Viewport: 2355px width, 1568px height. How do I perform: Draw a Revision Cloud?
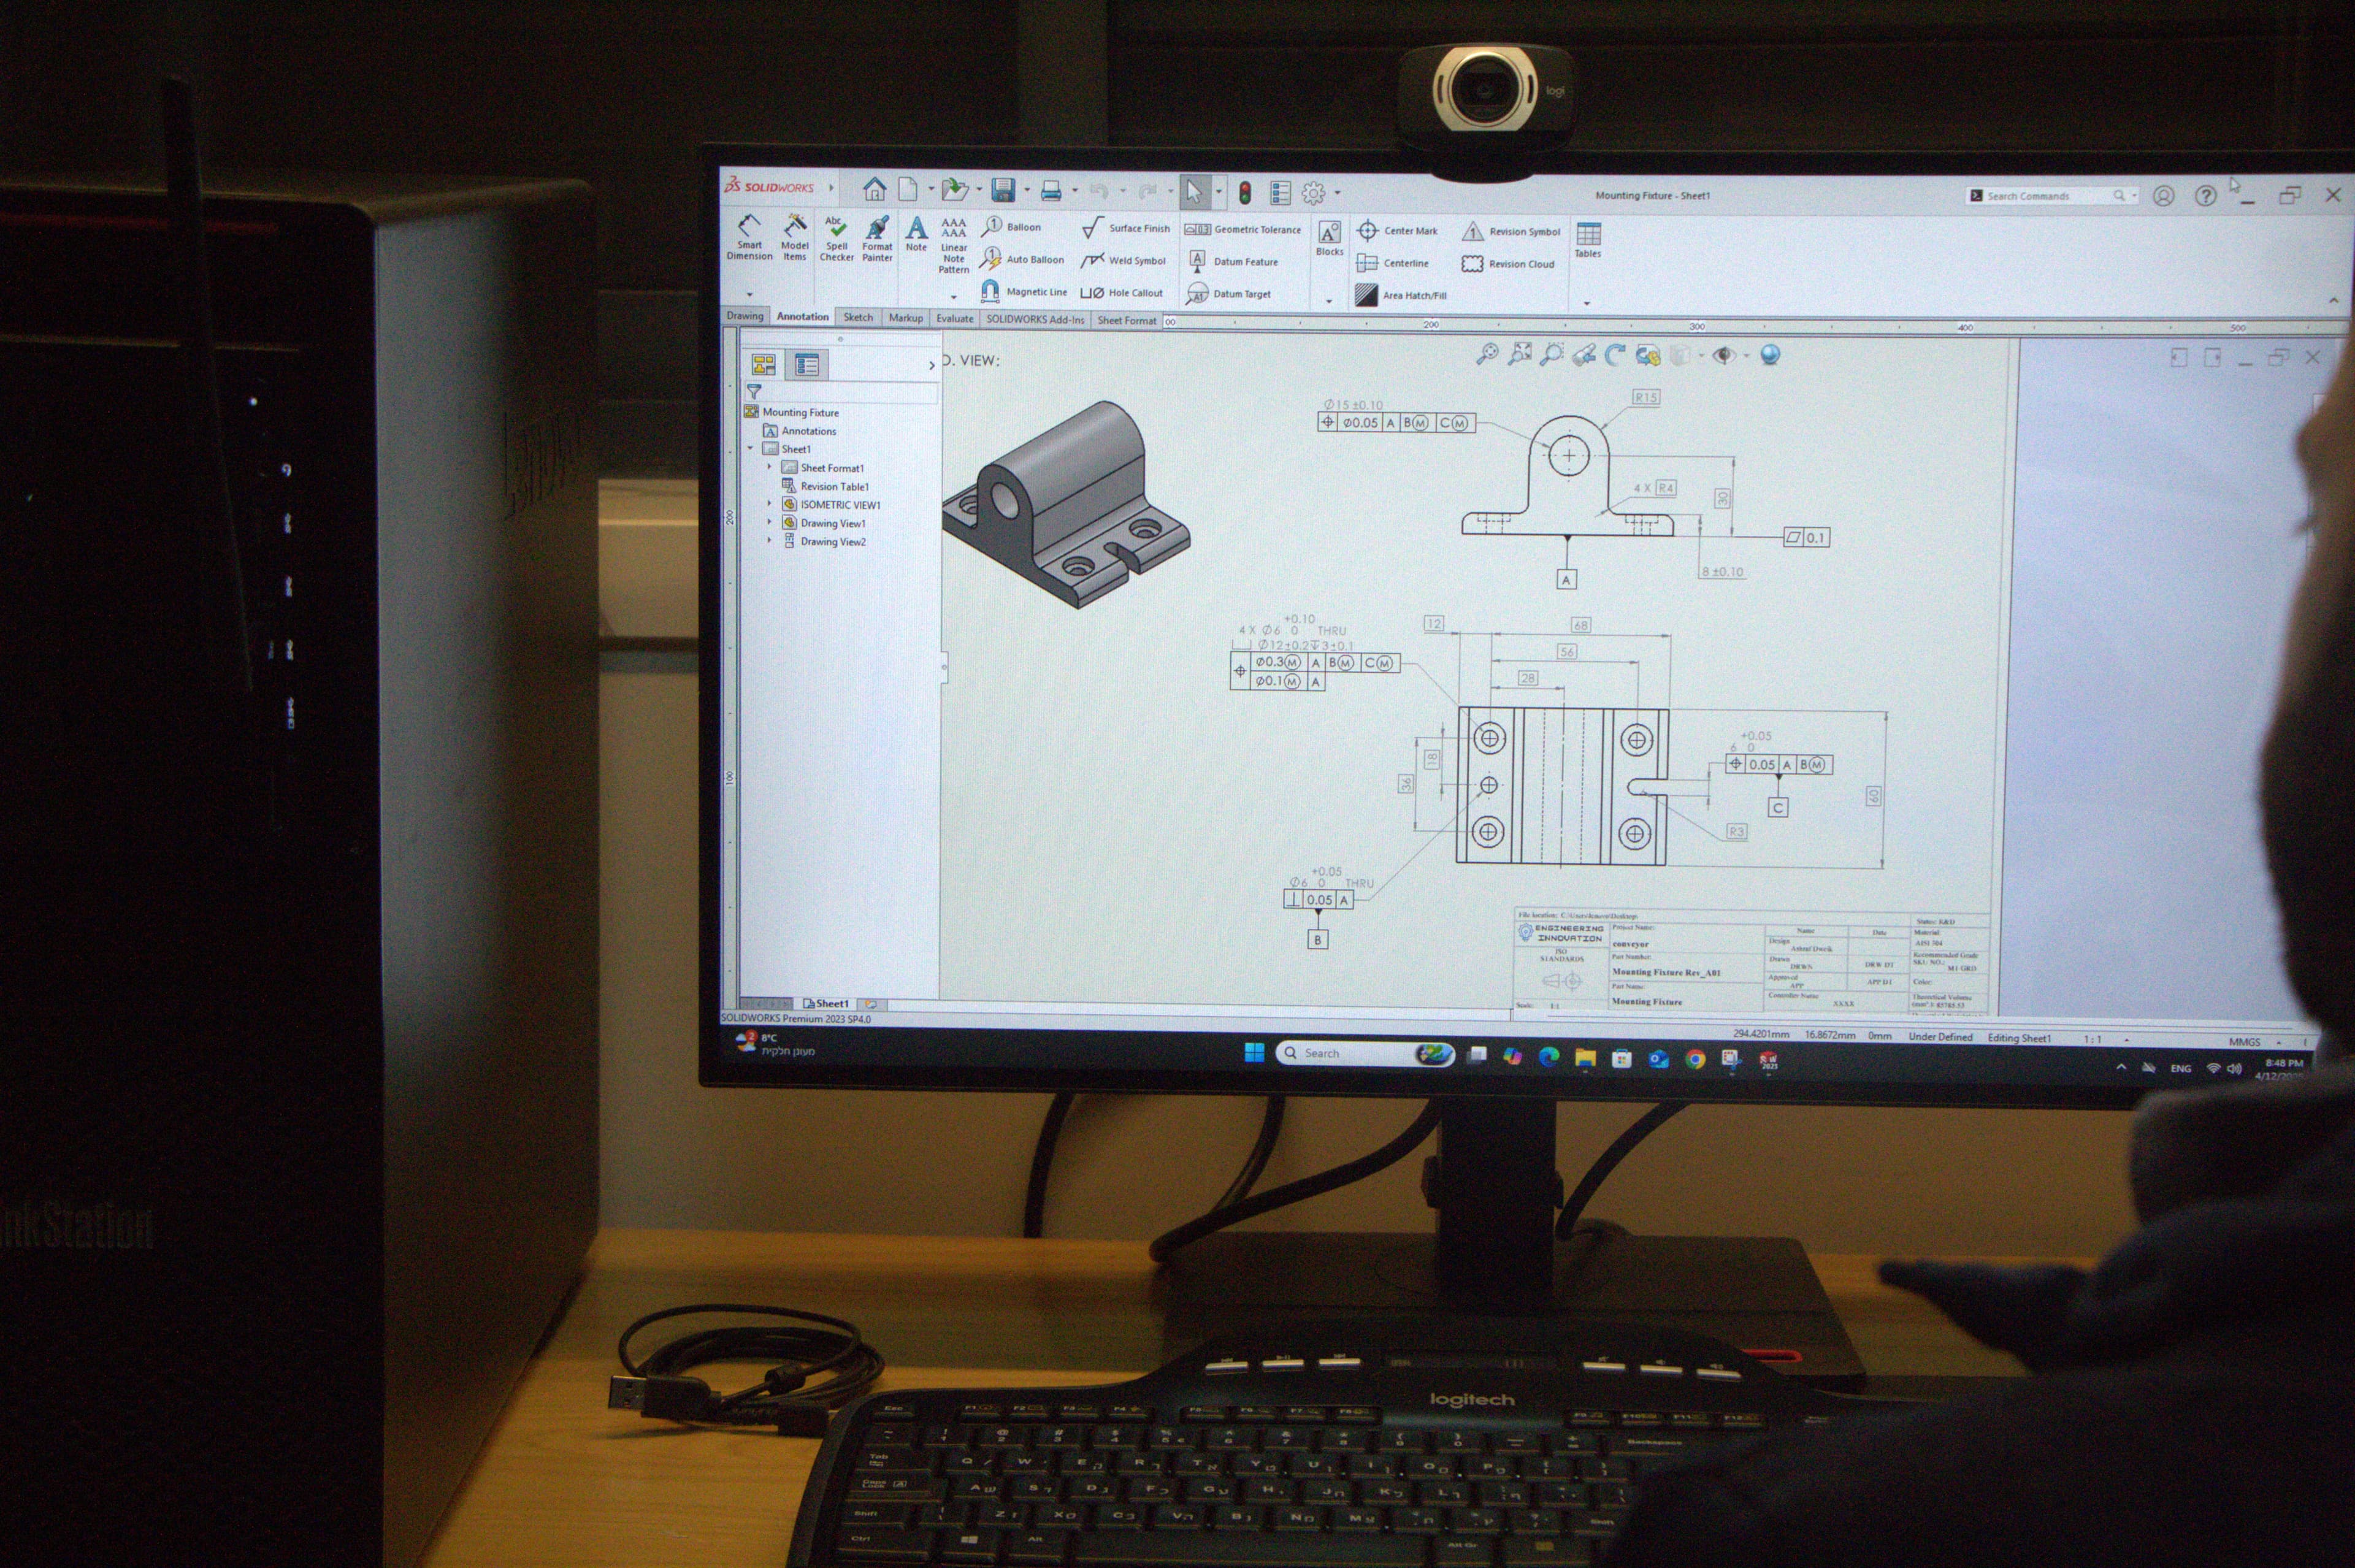pos(1508,264)
